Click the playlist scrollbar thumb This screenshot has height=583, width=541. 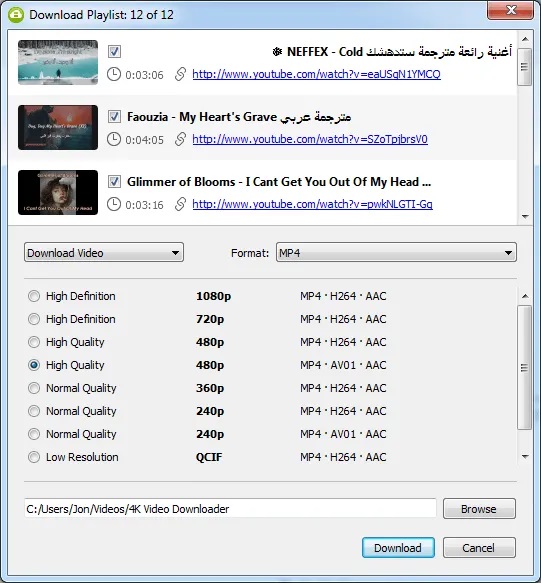point(525,67)
